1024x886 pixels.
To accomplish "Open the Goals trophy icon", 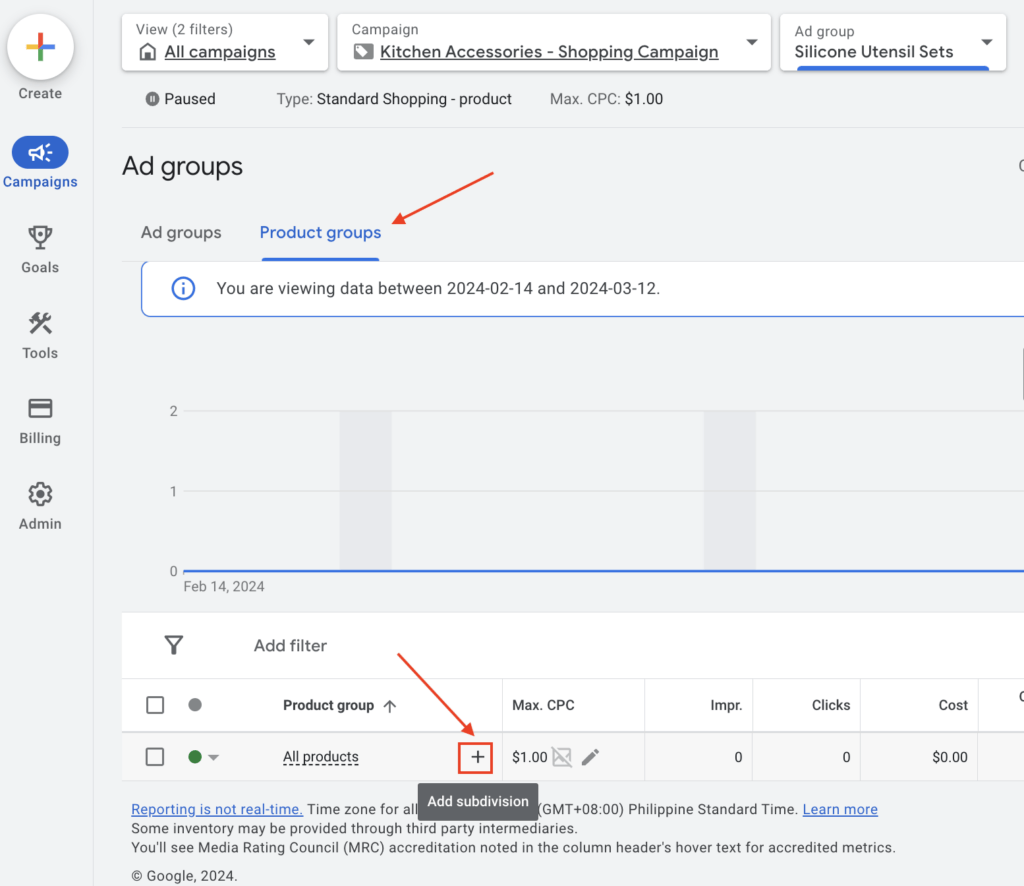I will pos(40,238).
